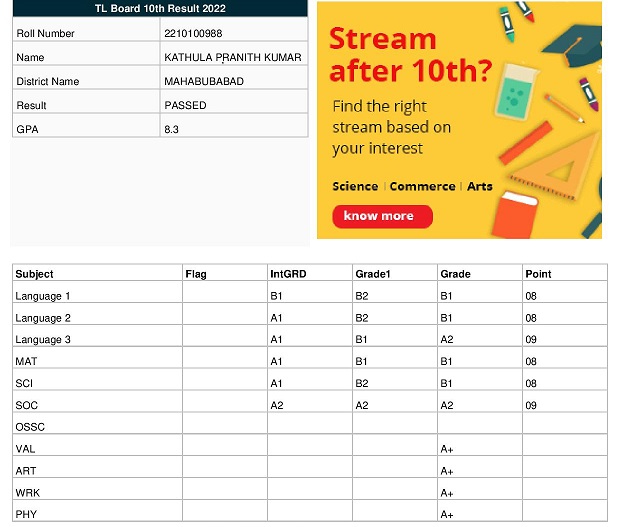The image size is (620, 527).
Task: Click Language 1 IntGRD value B1
Action: point(276,296)
